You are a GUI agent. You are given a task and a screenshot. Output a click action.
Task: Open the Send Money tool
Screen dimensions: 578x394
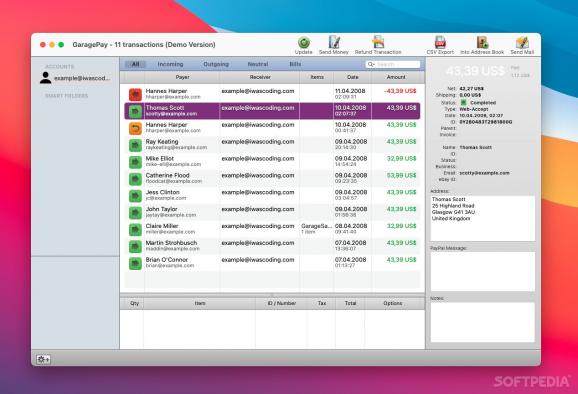(x=334, y=43)
